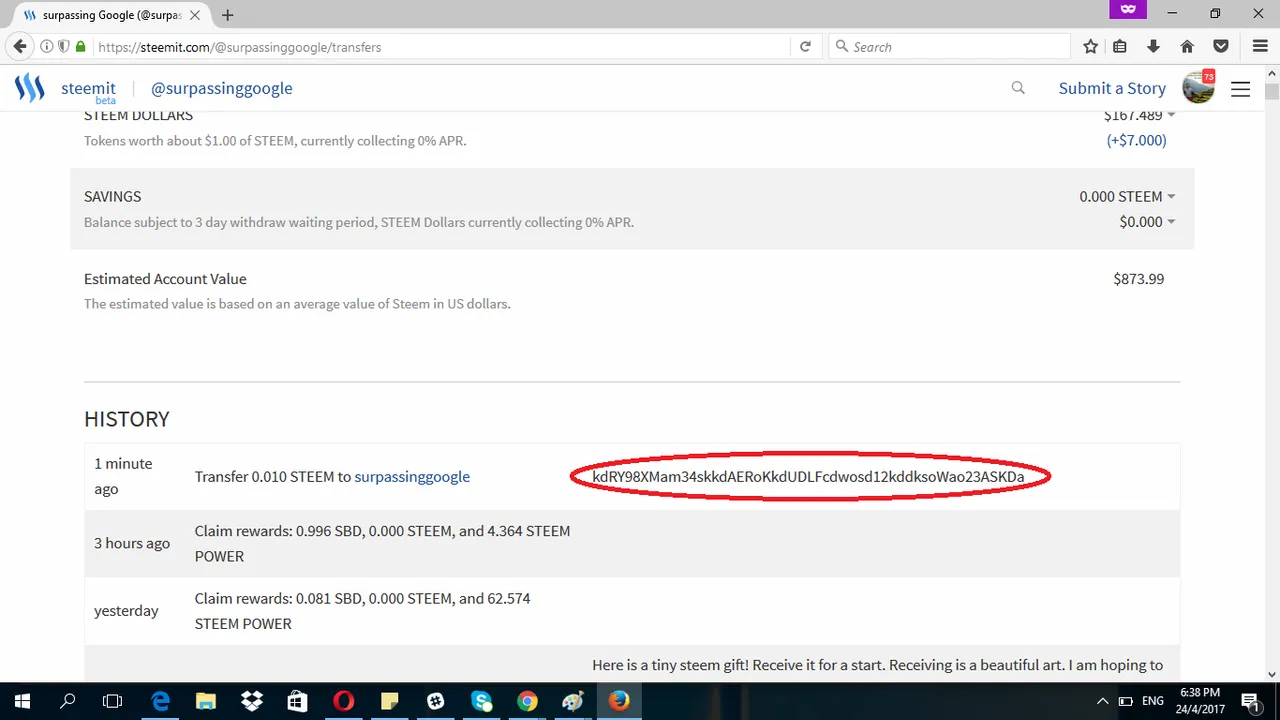Click the page scrollbar up arrow
1280x720 pixels.
[1271, 73]
